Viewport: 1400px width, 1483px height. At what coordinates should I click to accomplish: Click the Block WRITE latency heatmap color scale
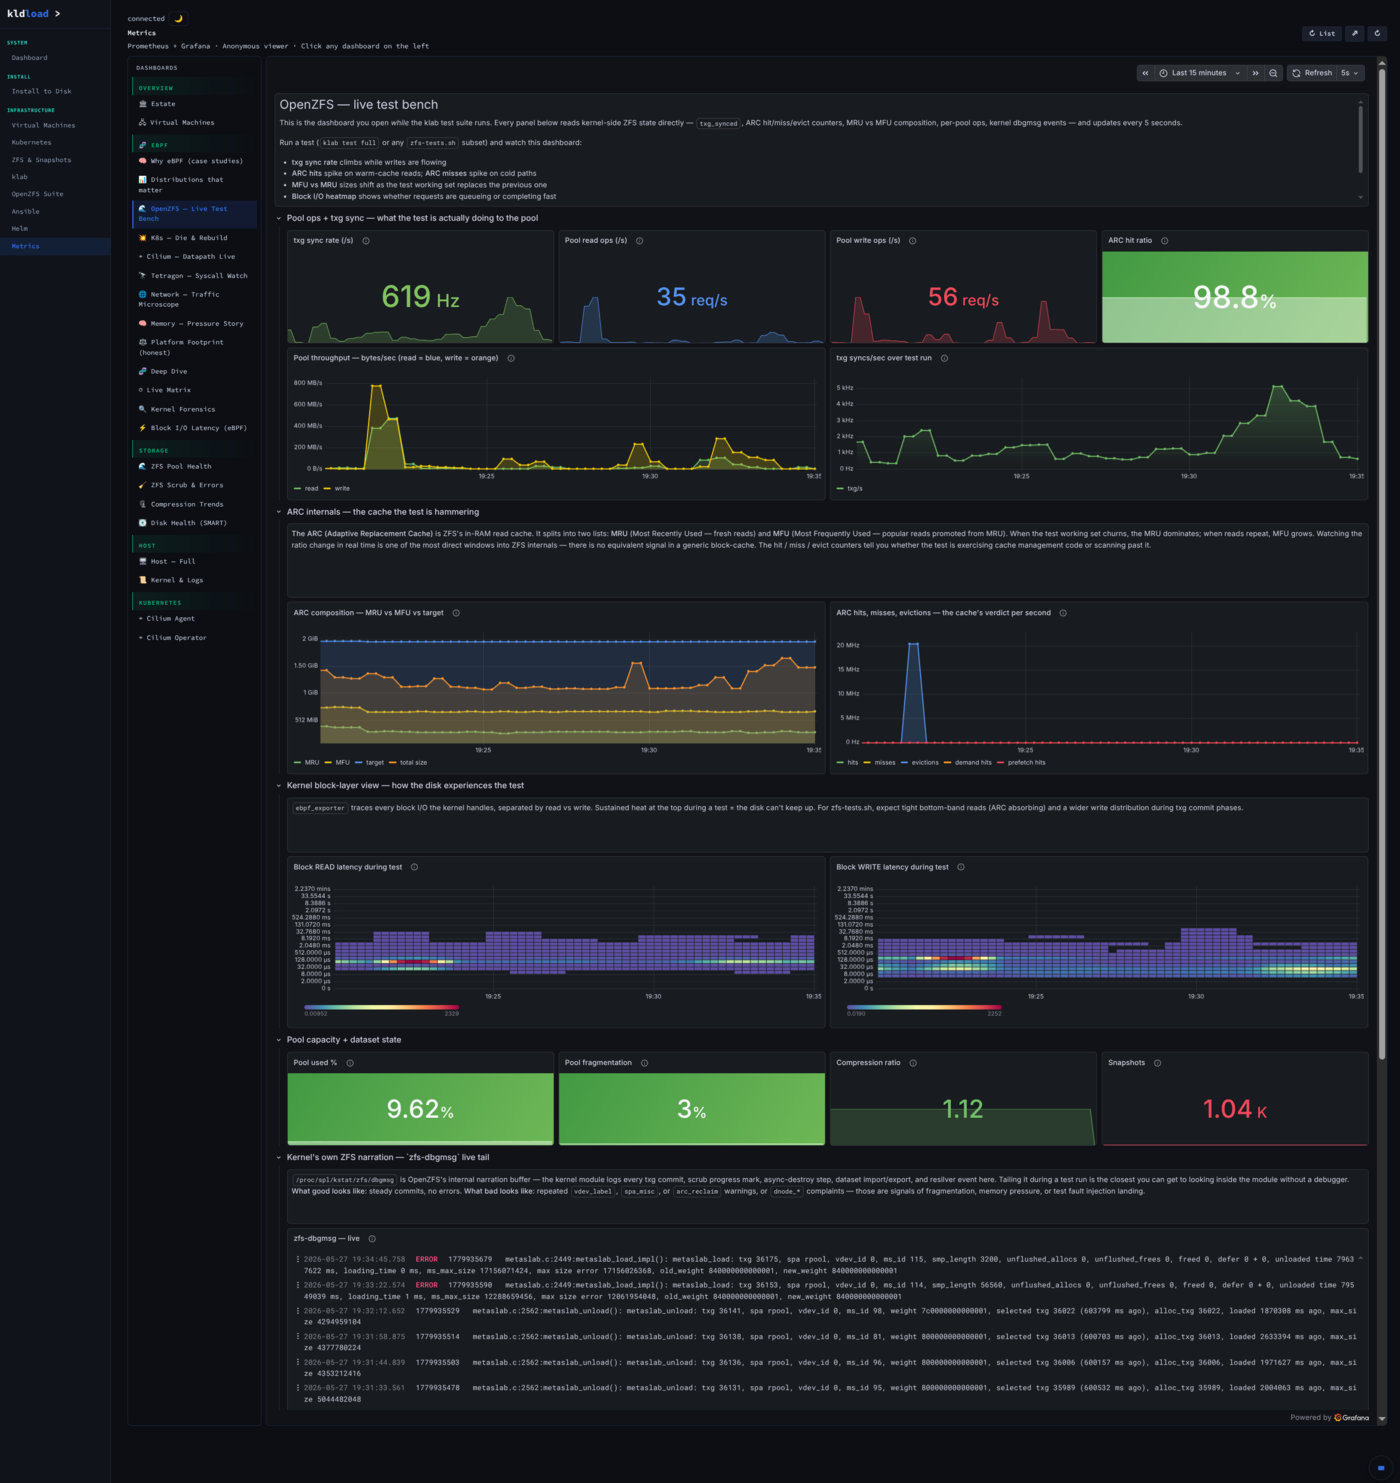[x=924, y=1007]
